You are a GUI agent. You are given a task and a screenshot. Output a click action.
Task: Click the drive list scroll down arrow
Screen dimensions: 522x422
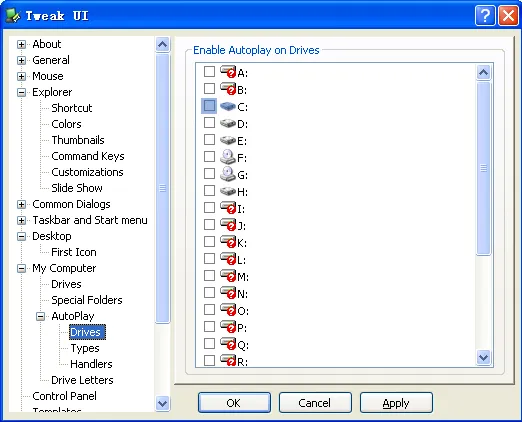click(x=483, y=358)
